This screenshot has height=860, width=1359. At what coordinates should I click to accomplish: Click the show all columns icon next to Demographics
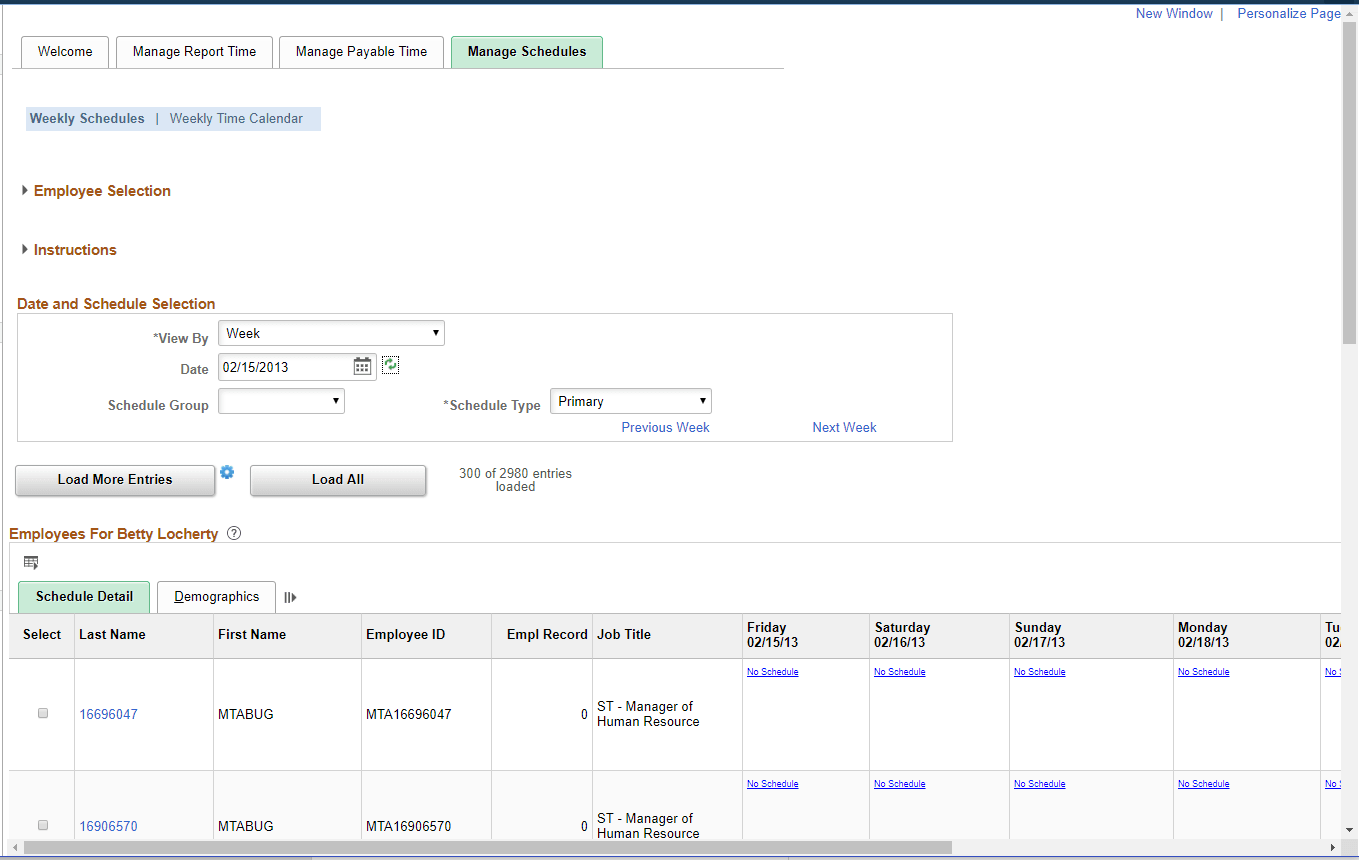coord(289,596)
